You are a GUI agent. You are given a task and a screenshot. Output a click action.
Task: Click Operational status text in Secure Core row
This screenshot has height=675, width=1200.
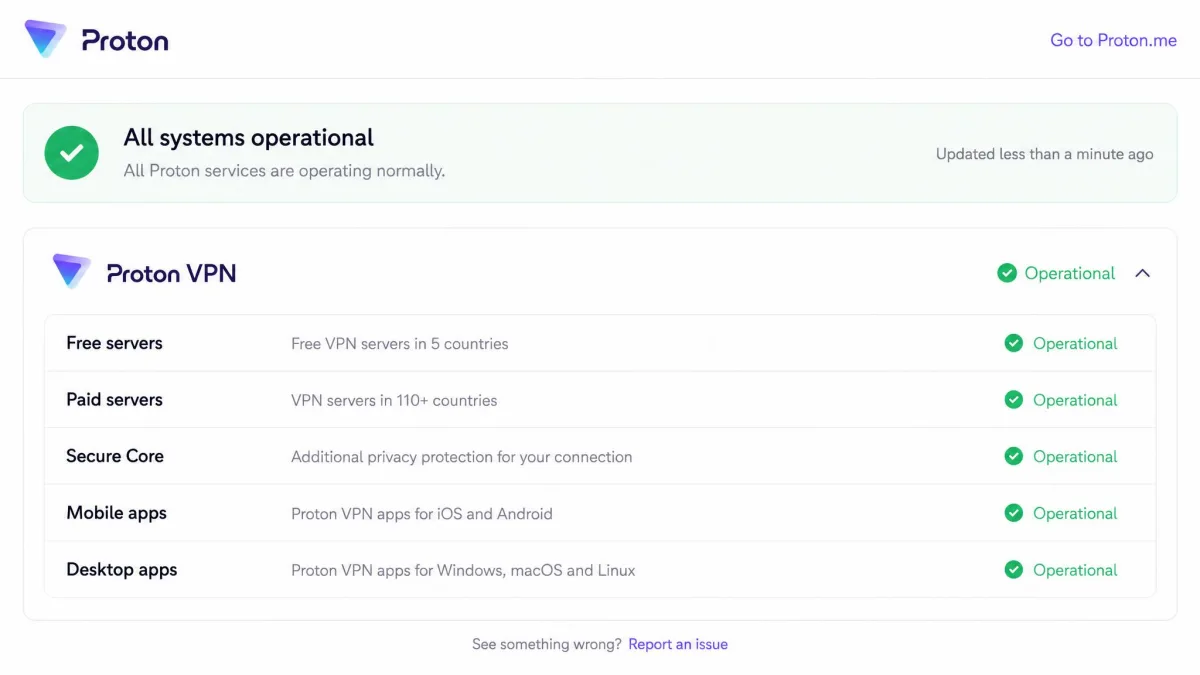click(1075, 457)
